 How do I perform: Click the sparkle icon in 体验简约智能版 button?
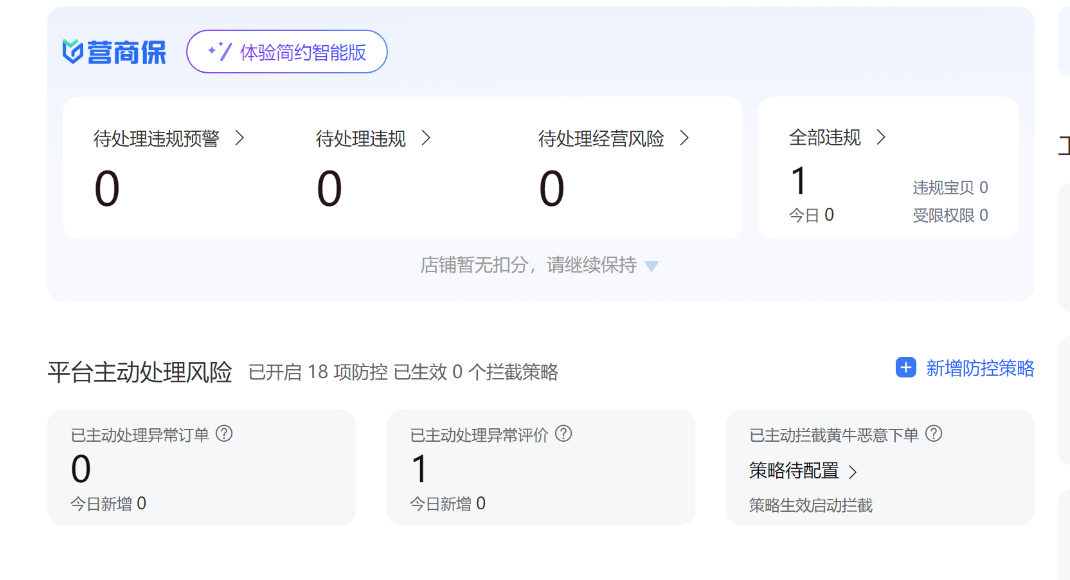coord(219,52)
